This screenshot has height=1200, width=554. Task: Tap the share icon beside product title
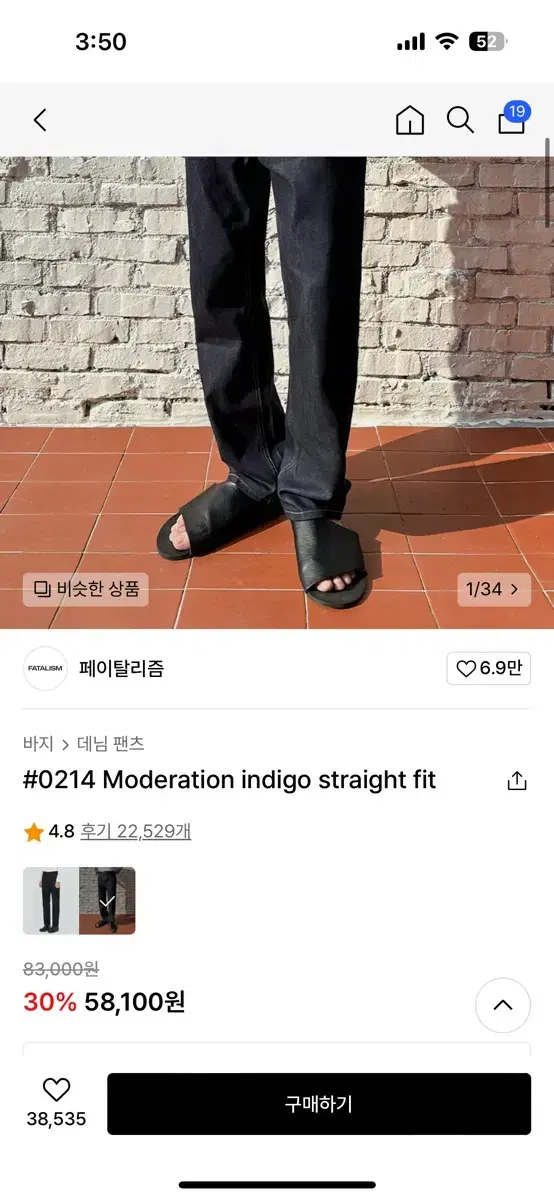[516, 781]
